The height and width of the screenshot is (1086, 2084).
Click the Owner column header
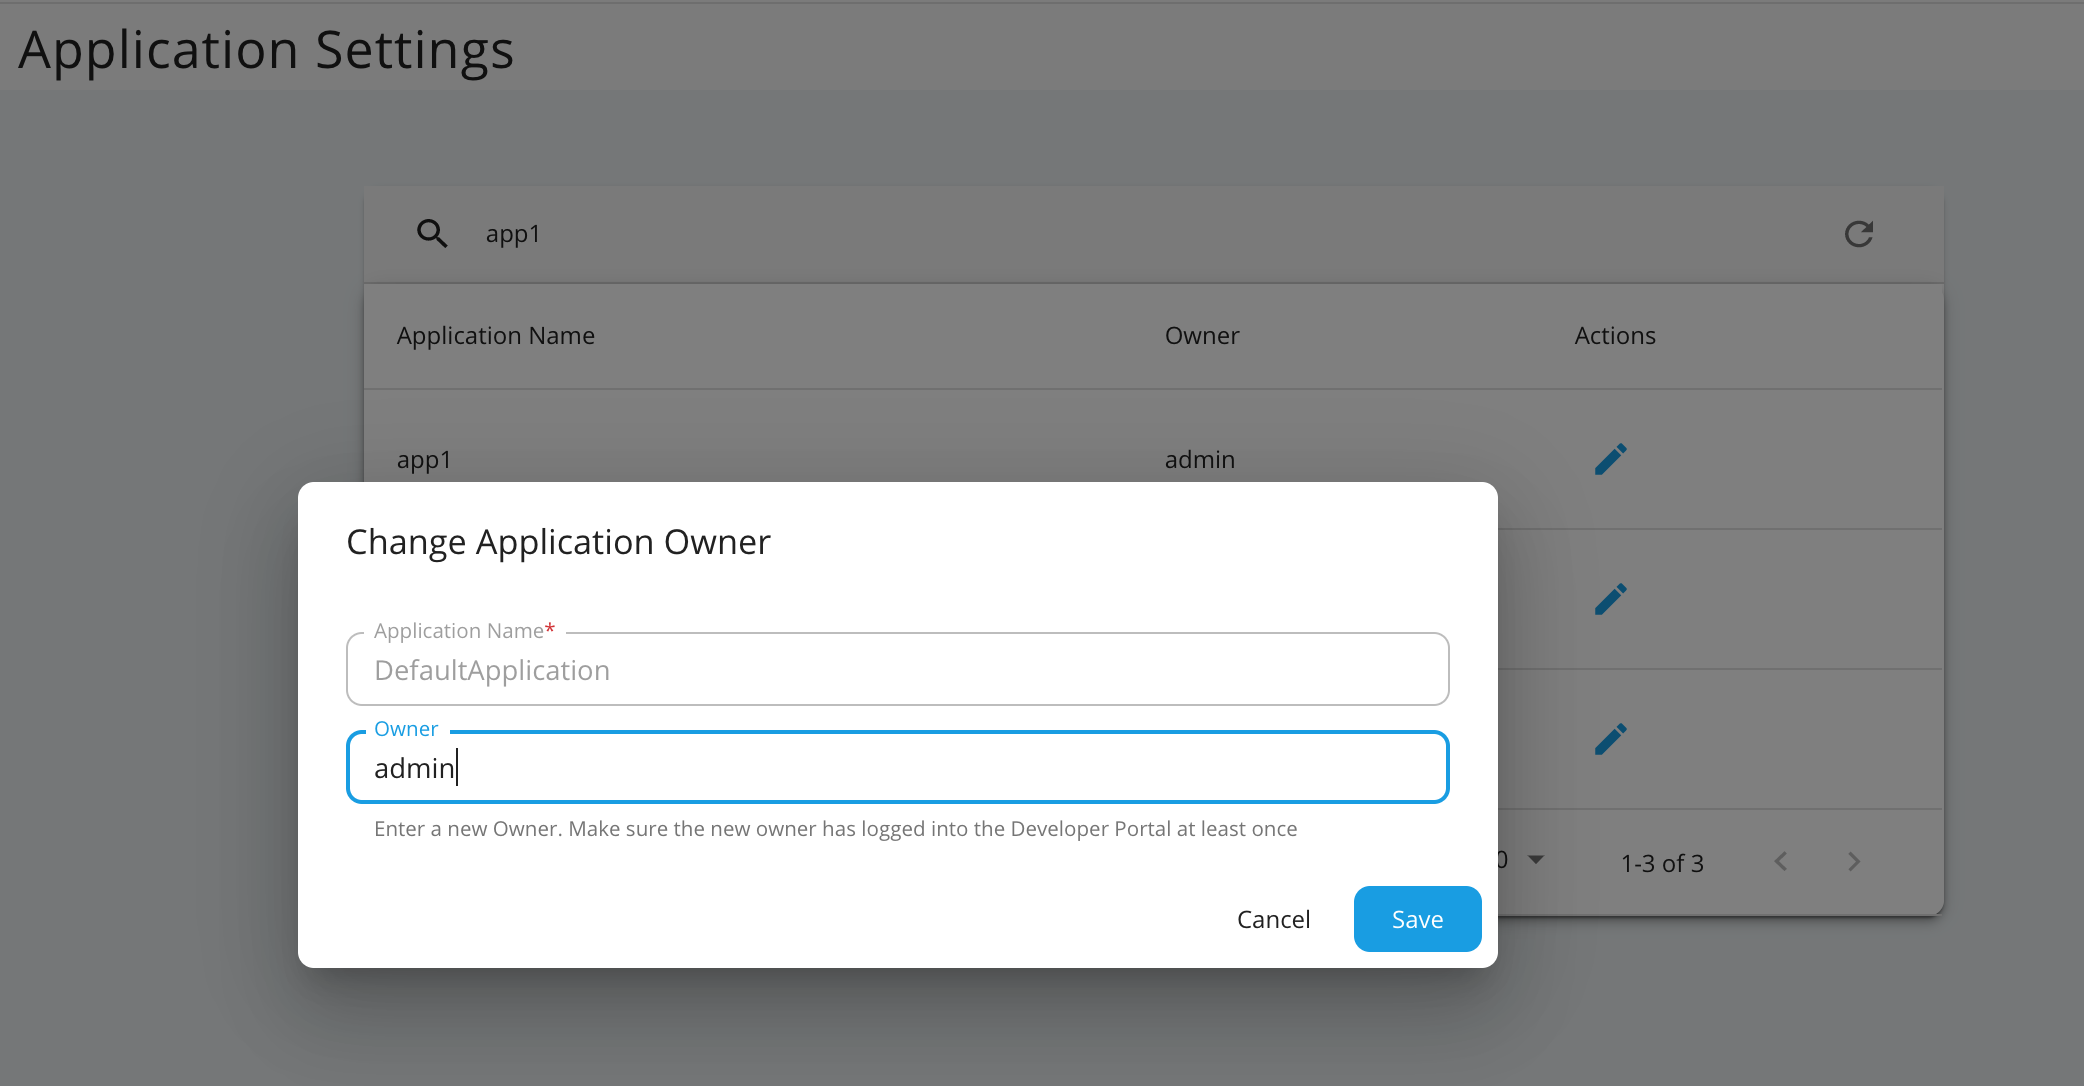tap(1201, 335)
